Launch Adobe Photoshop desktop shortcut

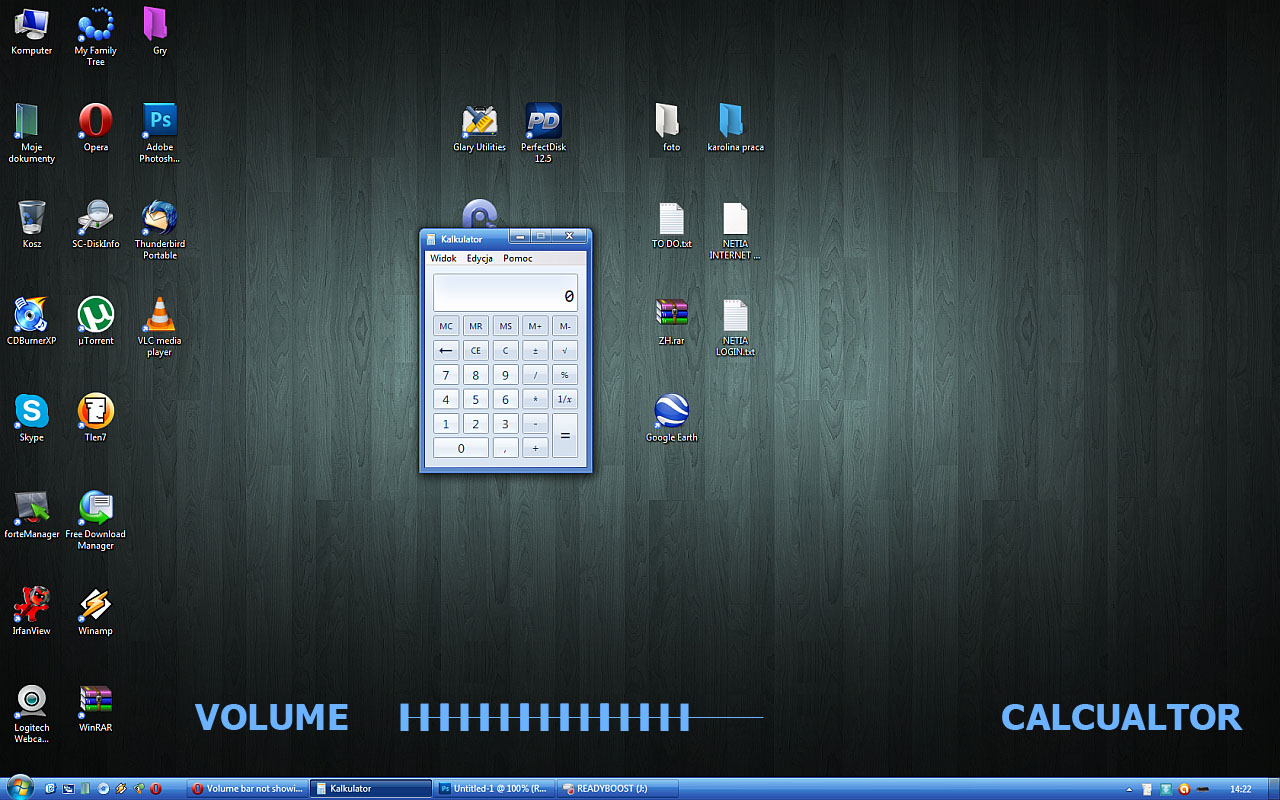point(159,133)
